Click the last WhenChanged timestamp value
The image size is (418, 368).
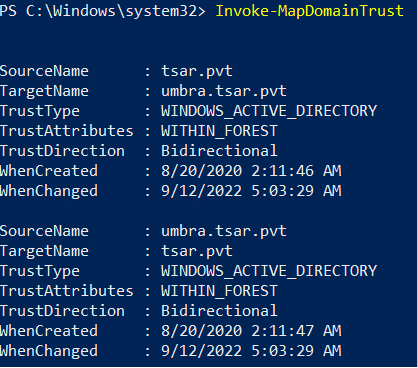251,351
